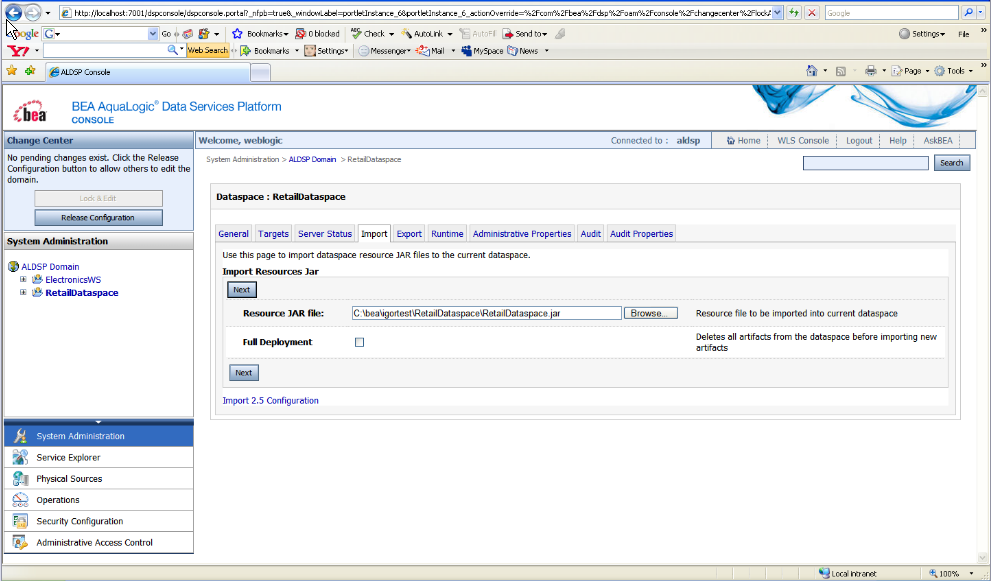The height and width of the screenshot is (581, 991).
Task: Open the Audit tab
Action: coord(590,233)
